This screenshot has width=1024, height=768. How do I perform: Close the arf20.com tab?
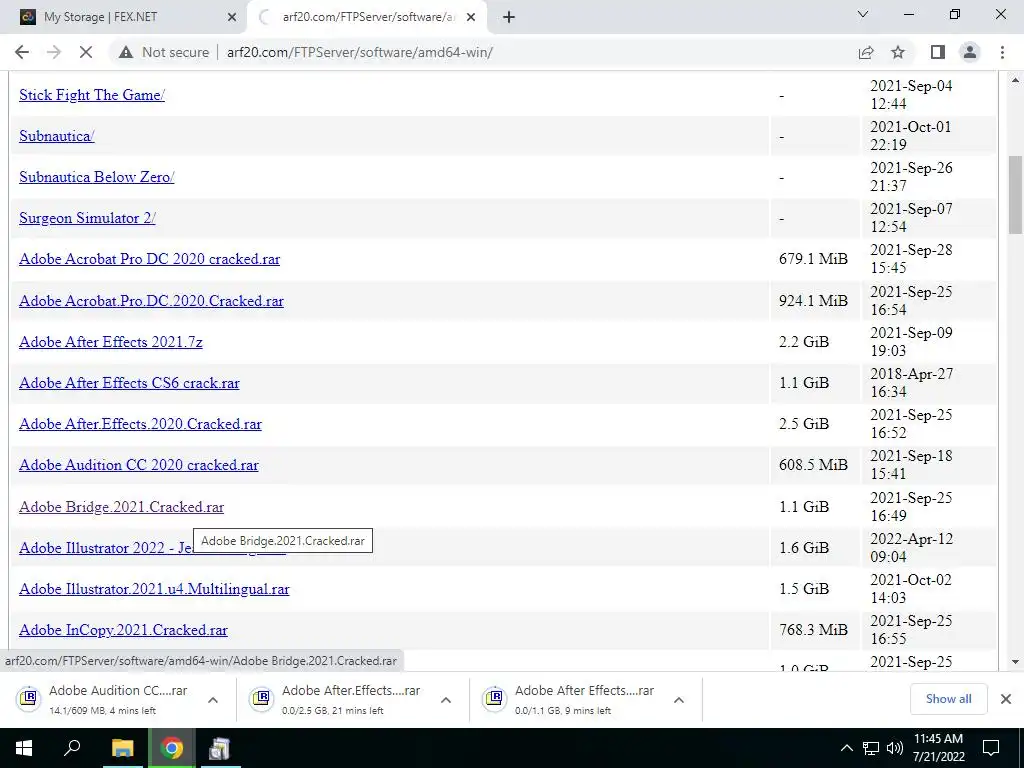471,17
